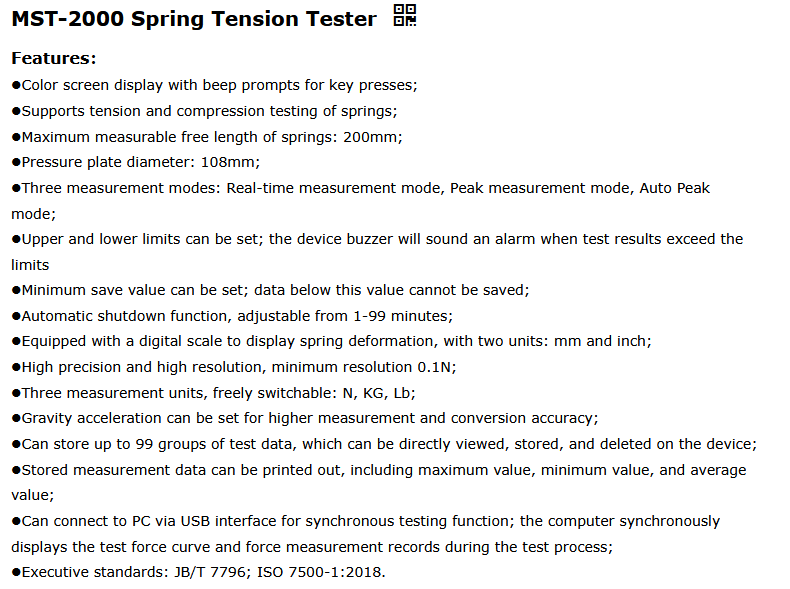This screenshot has height=589, width=790.
Task: Click the digital scale spring deformation line
Action: click(x=331, y=341)
